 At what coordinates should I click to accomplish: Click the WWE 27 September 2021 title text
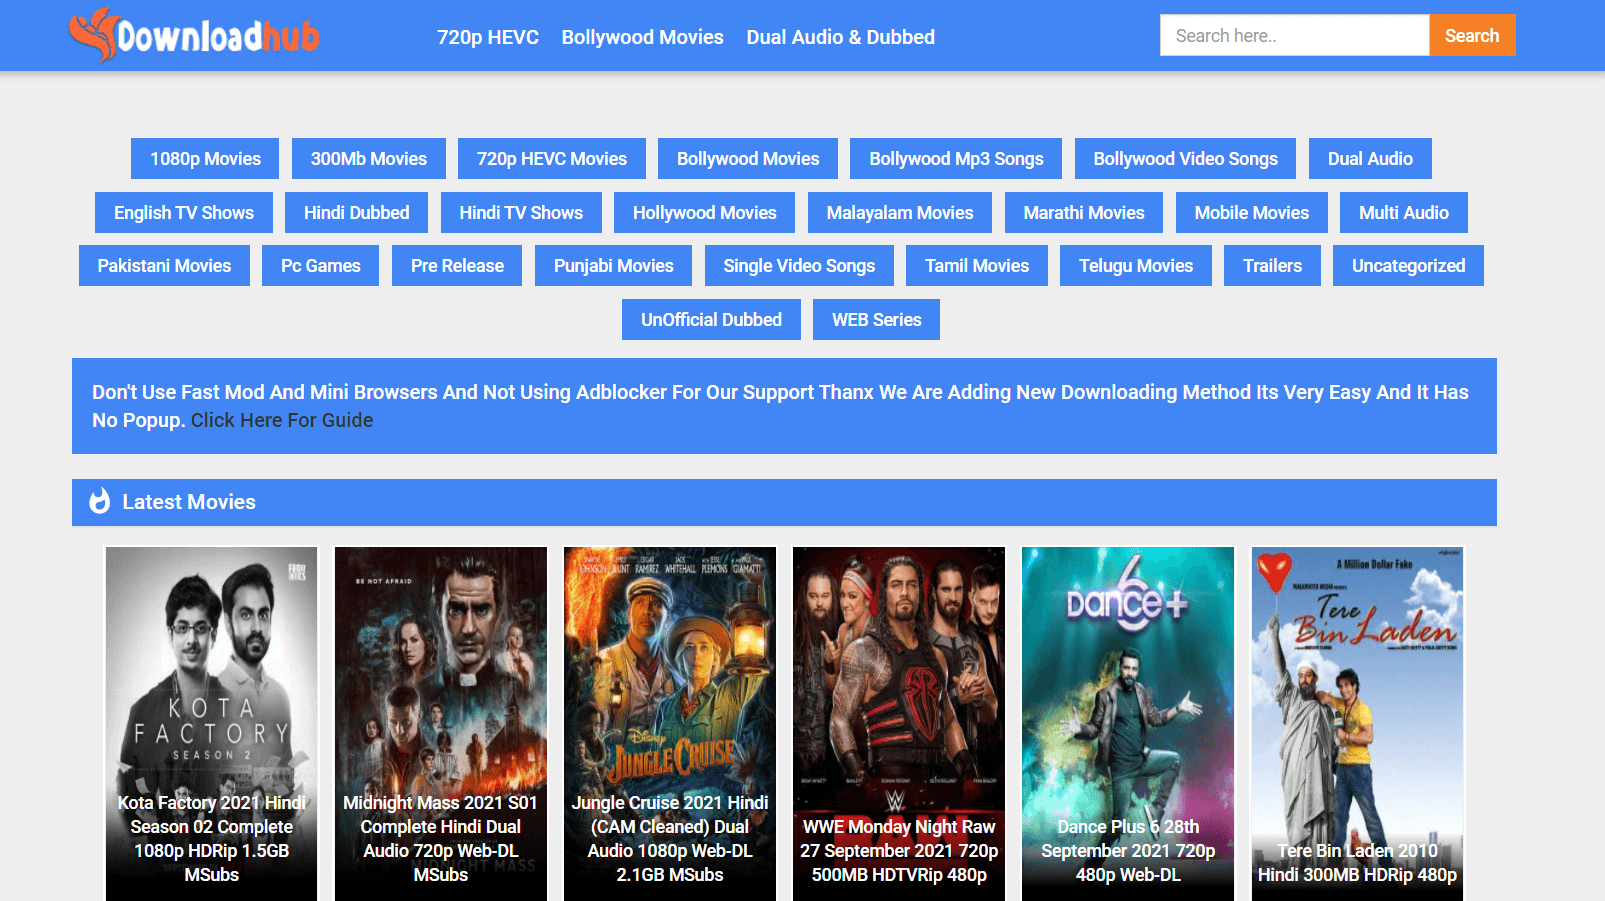point(899,851)
